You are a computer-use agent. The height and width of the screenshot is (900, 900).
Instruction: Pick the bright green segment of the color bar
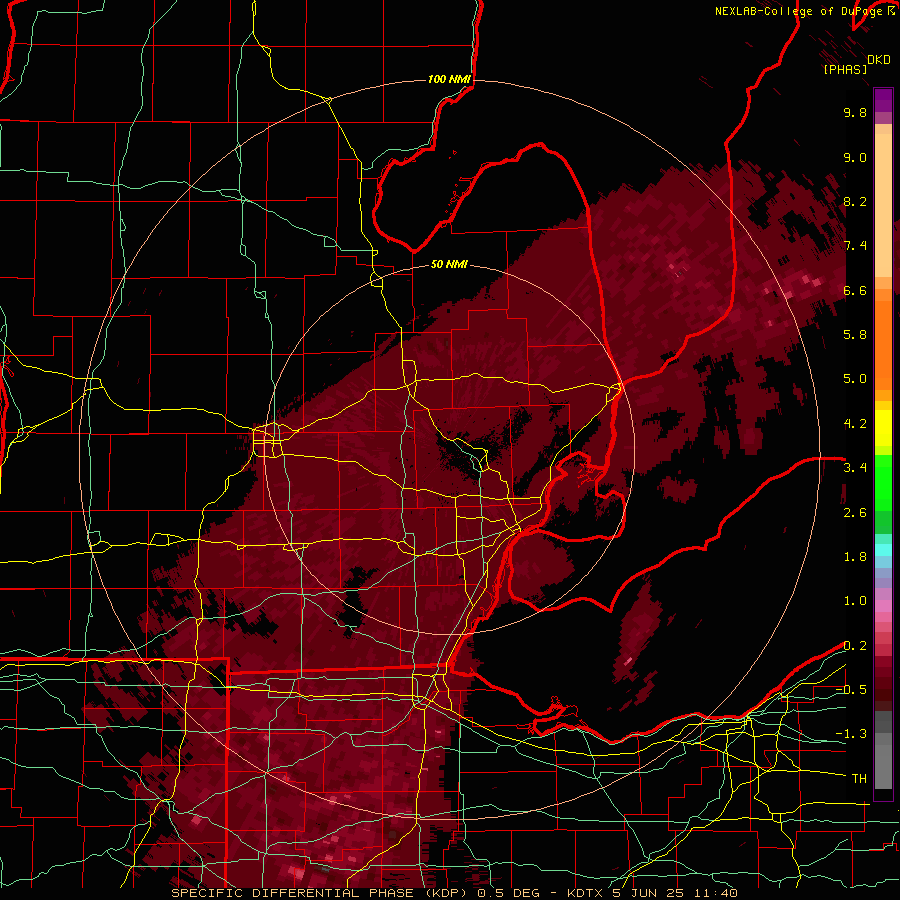coord(883,483)
